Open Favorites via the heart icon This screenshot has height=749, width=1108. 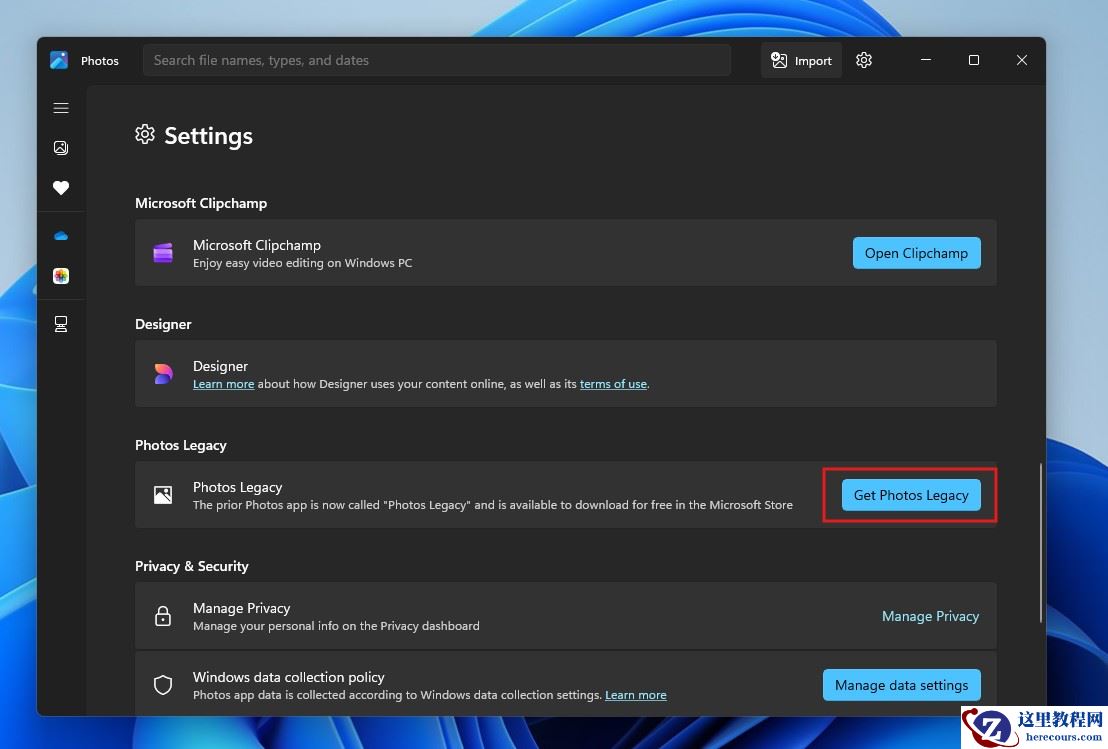[61, 188]
